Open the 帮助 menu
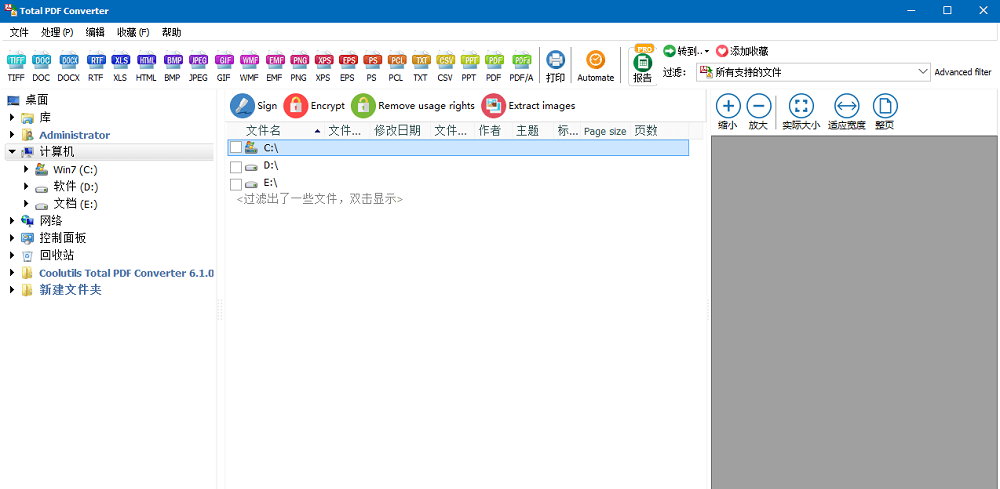The height and width of the screenshot is (489, 1000). tap(172, 32)
